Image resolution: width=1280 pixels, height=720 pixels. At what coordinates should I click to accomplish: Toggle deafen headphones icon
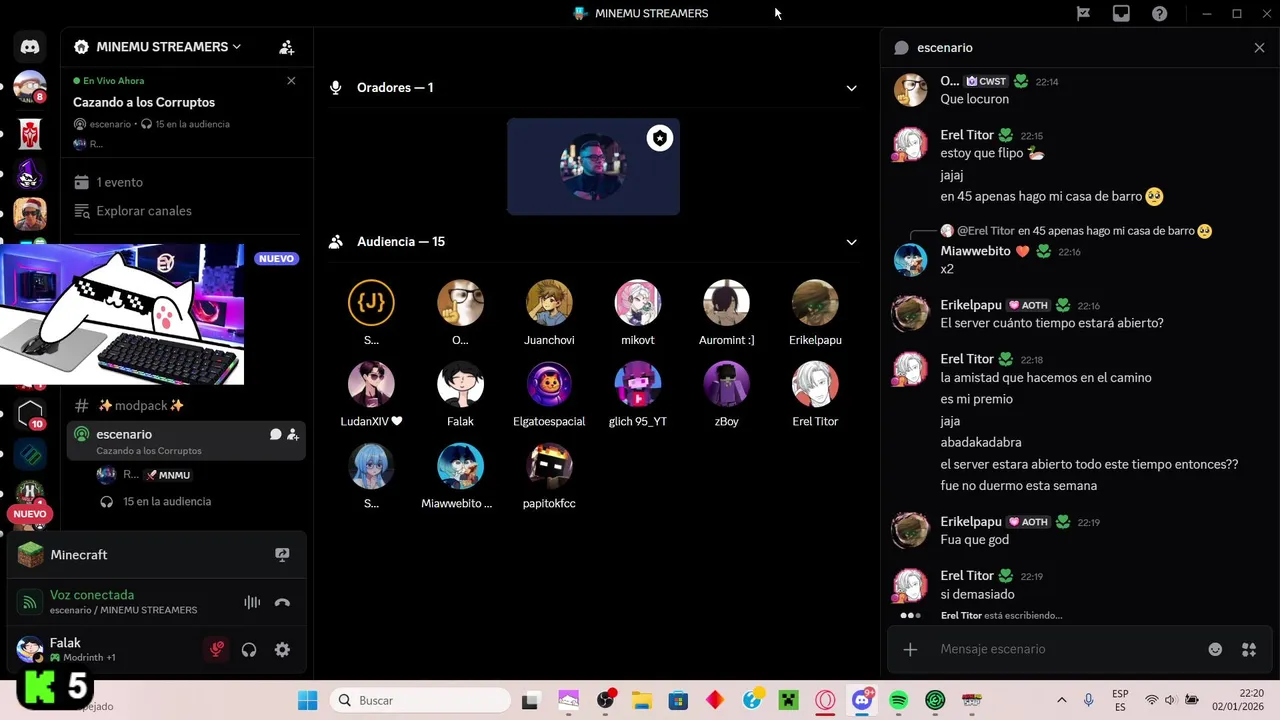pos(249,650)
